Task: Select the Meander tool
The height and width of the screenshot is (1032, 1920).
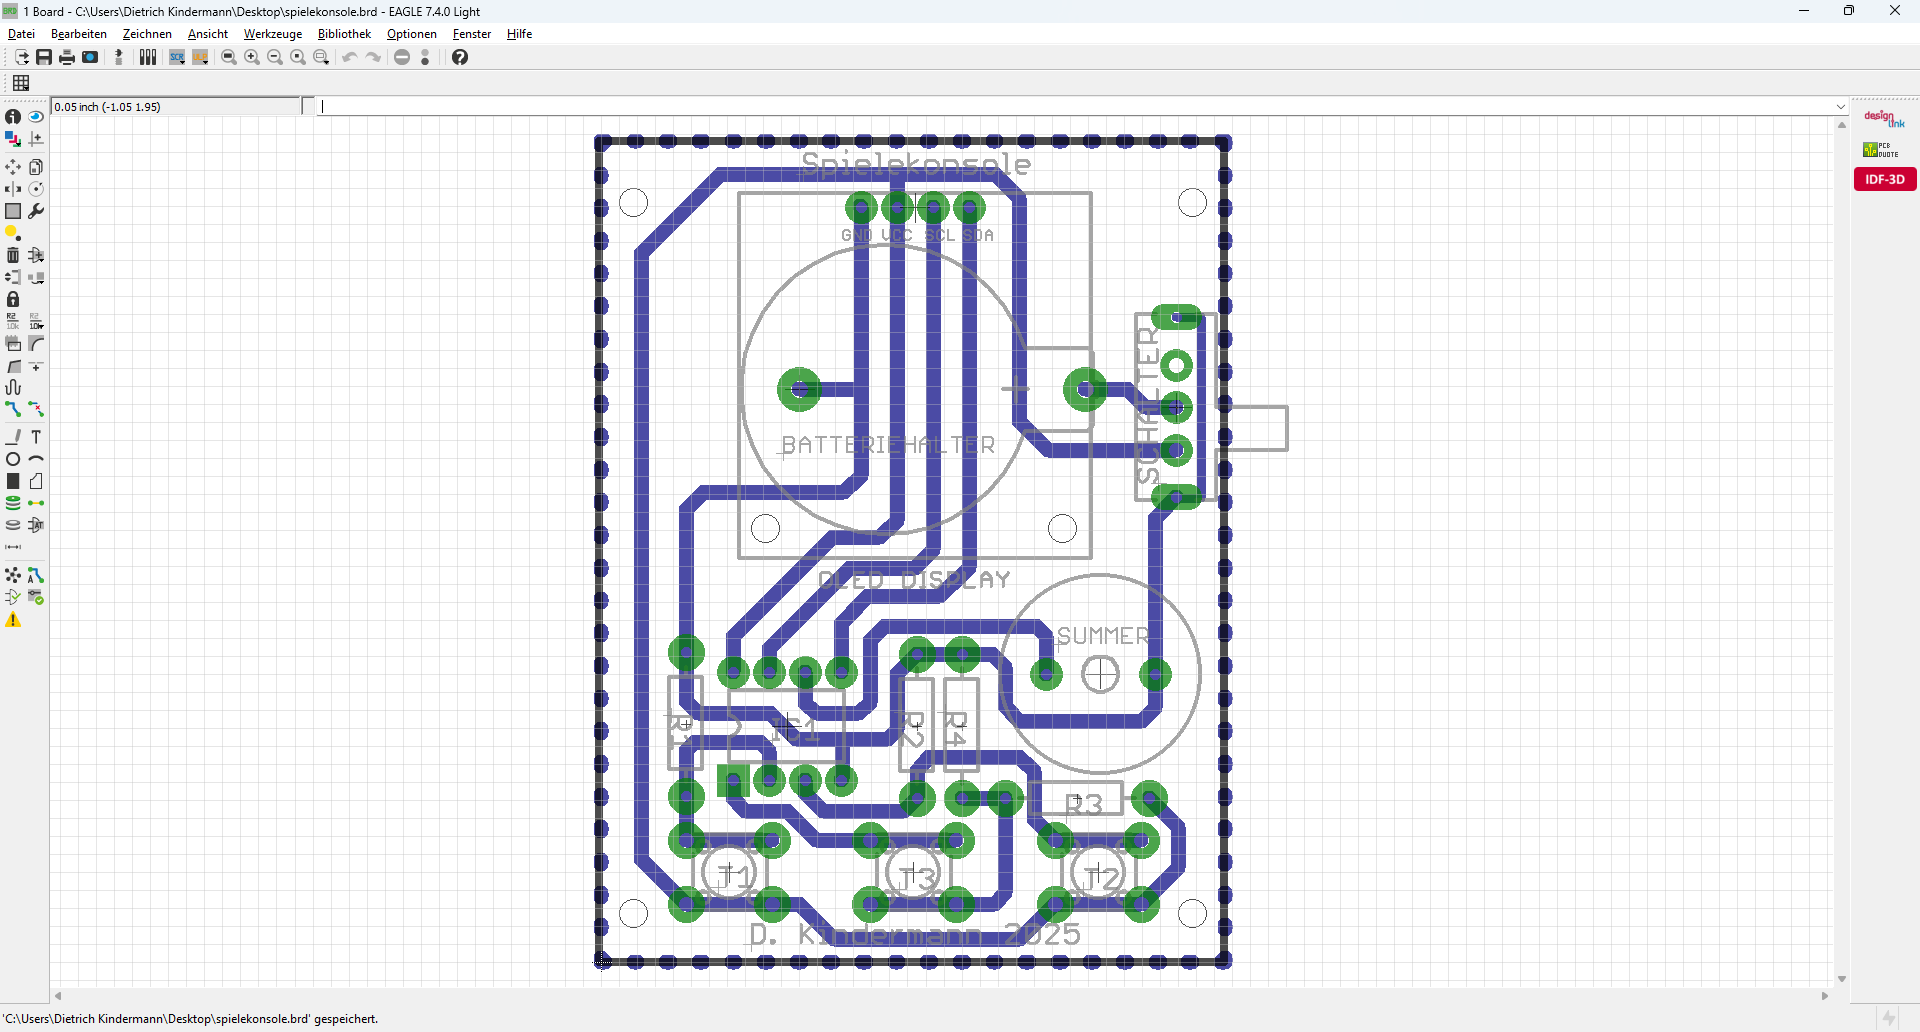Action: [x=13, y=387]
